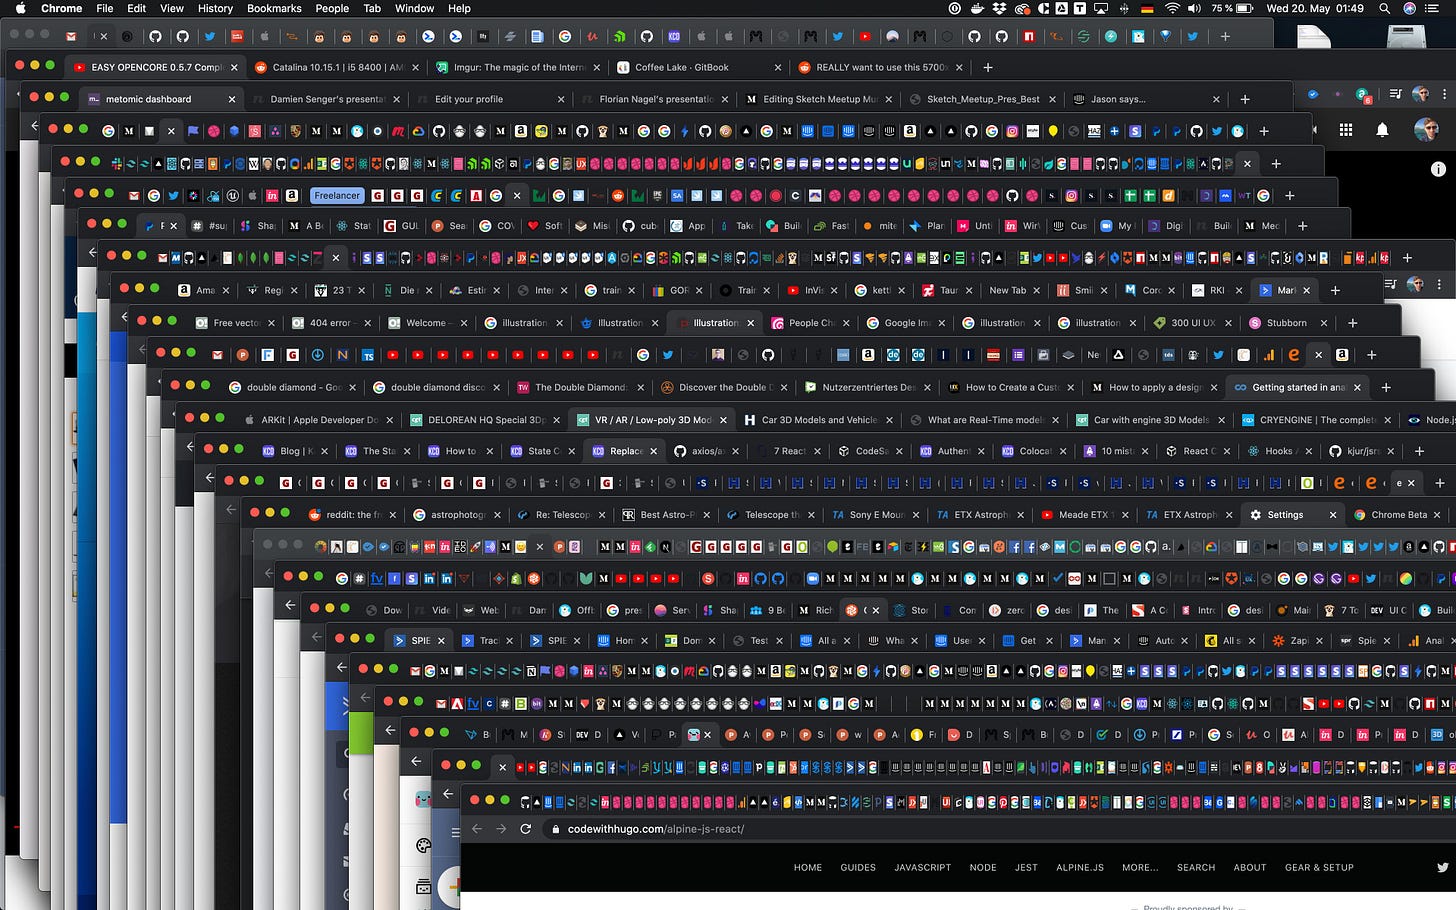
Task: Select the DELOREAN HQ Special 3D tab
Action: pyautogui.click(x=484, y=419)
